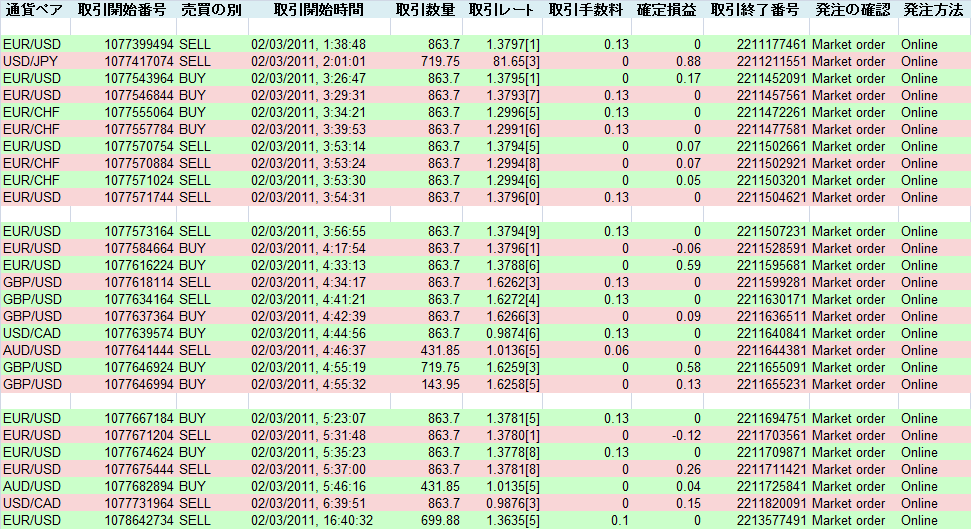Viewport: 971px width, 529px height.
Task: Select the 取引手数料 column header
Action: (587, 10)
